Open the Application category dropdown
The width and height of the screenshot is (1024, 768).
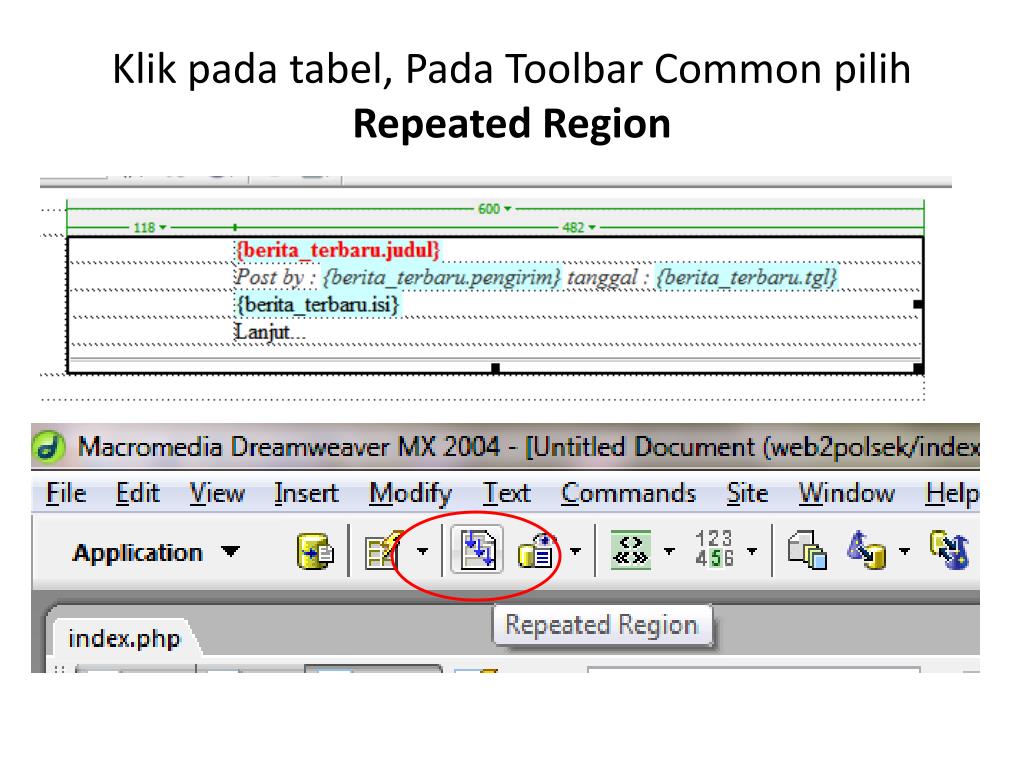[156, 552]
